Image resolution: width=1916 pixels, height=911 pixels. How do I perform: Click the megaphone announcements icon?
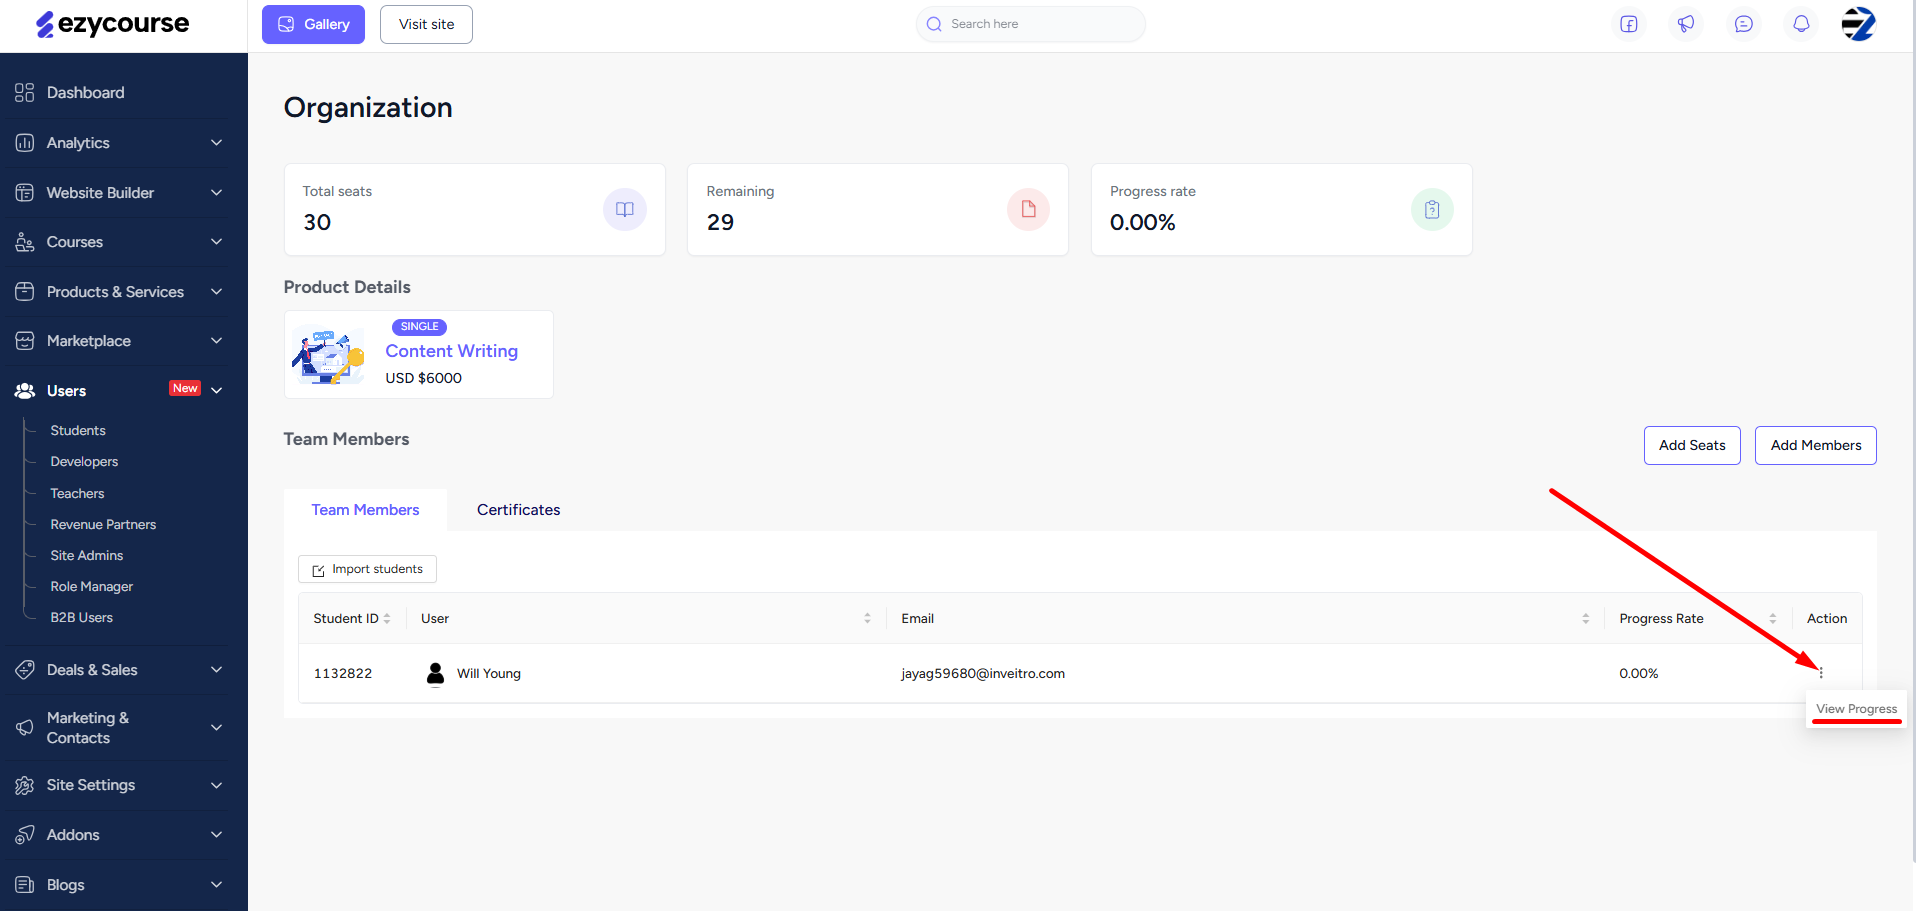[1686, 24]
